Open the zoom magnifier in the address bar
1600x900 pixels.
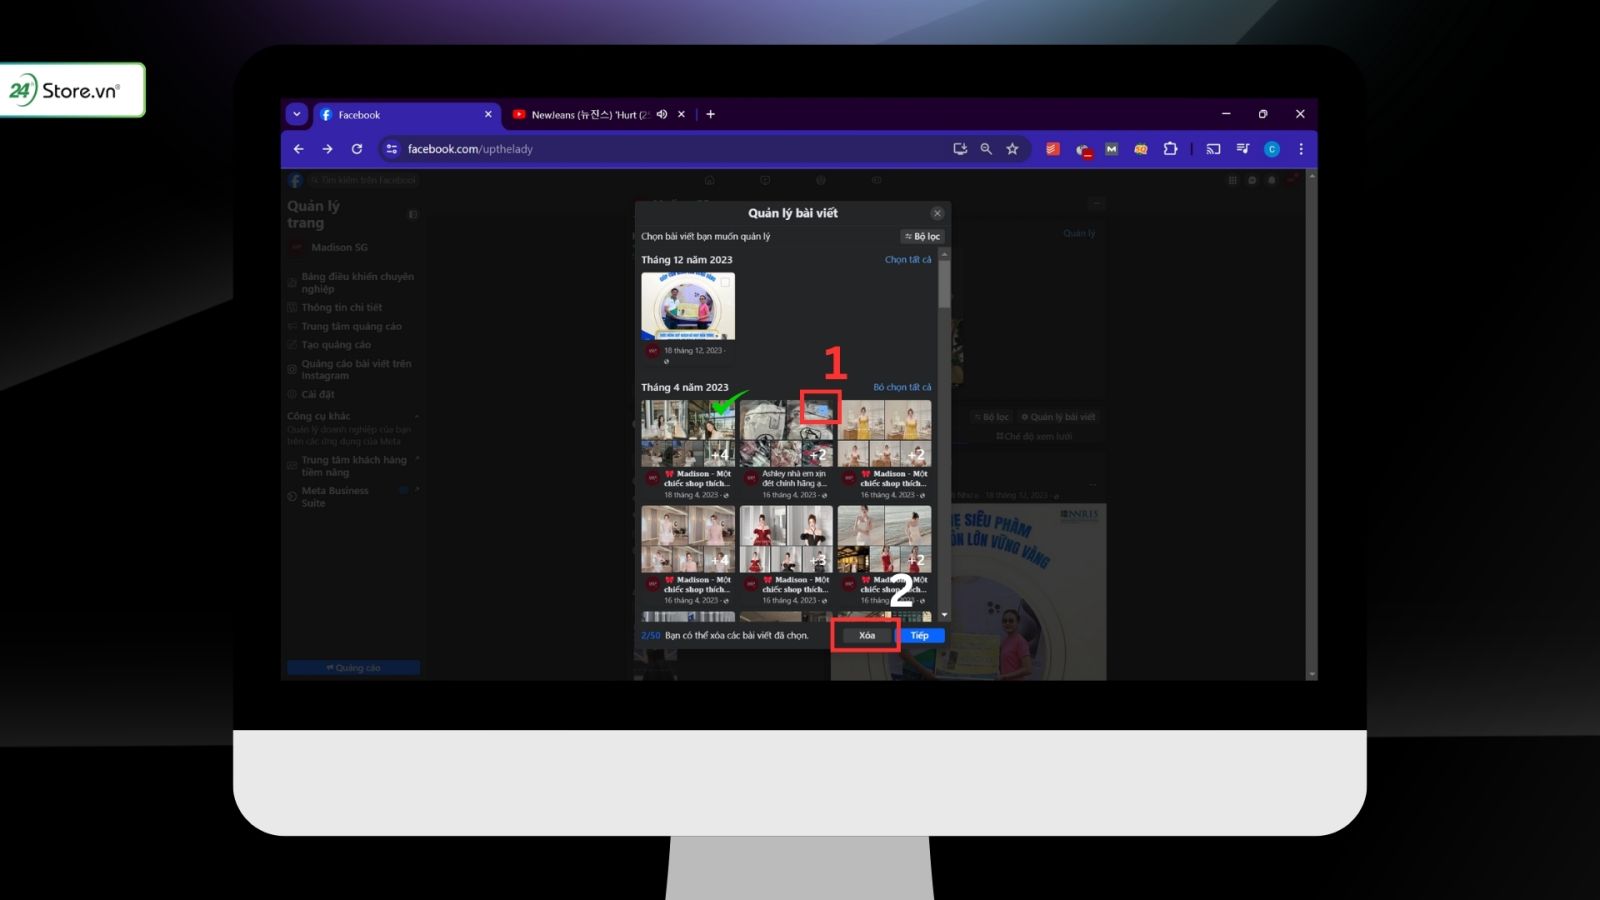pos(986,149)
